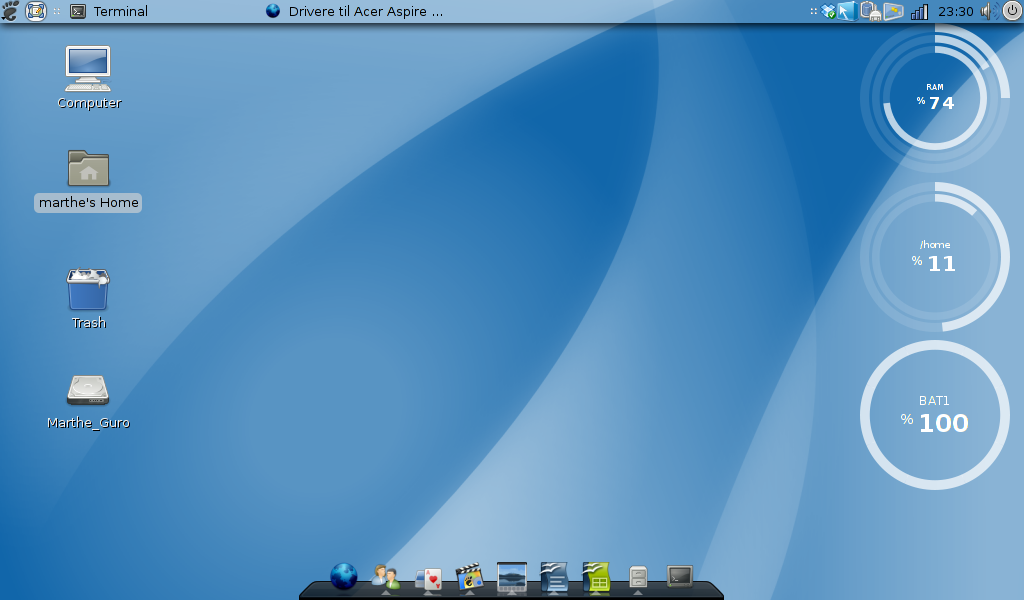Viewport: 1024px width, 600px height.
Task: Switch to the Terminal window in taskbar
Action: [109, 11]
